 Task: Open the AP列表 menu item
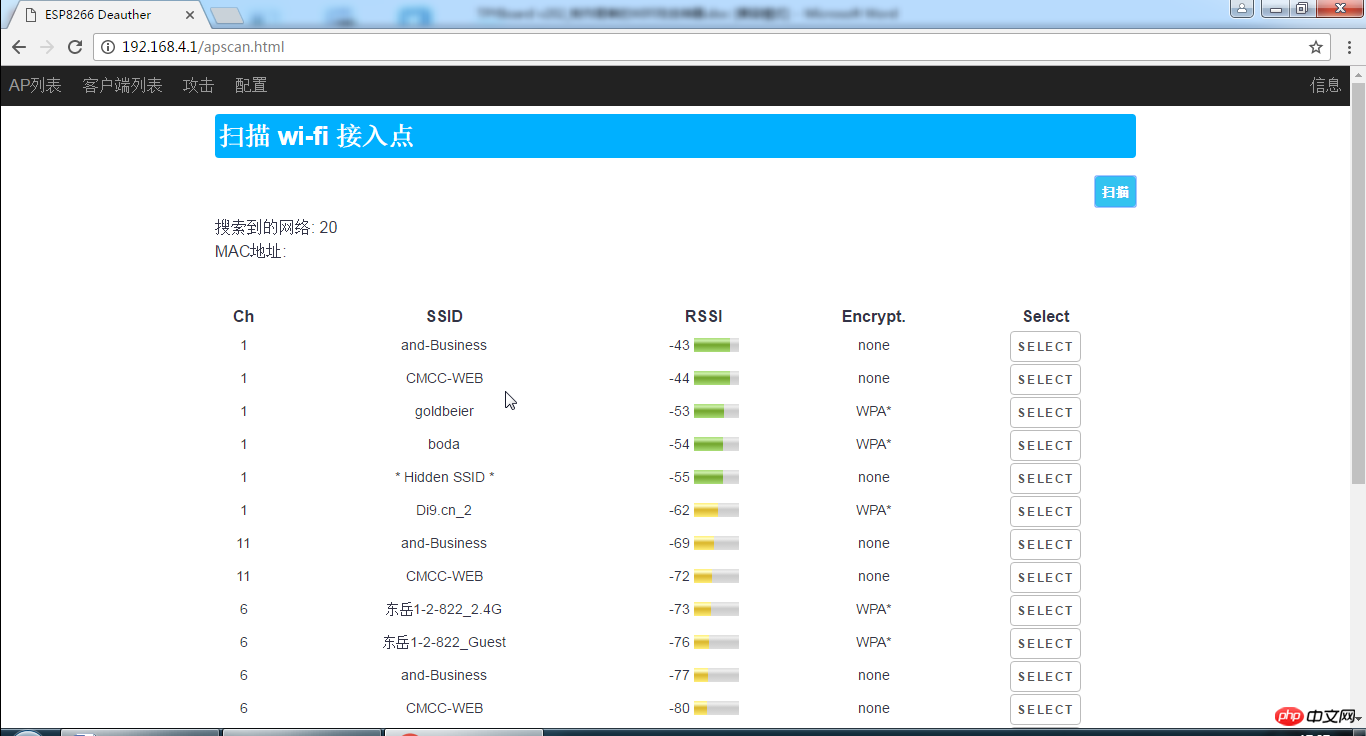[x=35, y=86]
